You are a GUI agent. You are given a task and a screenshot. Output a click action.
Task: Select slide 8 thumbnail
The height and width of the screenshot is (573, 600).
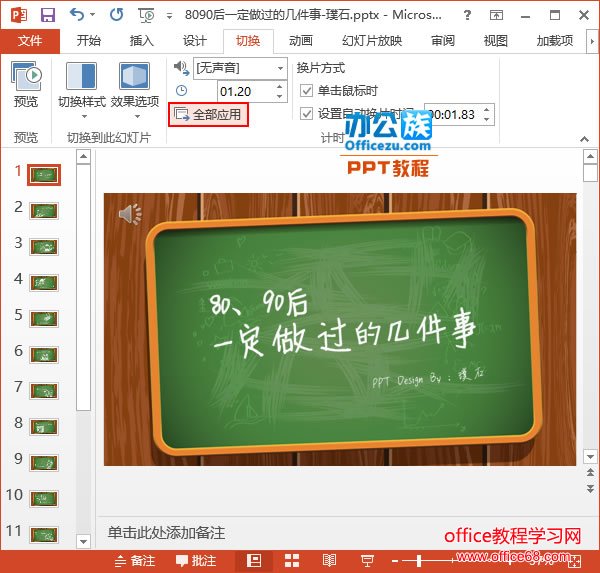click(x=44, y=427)
